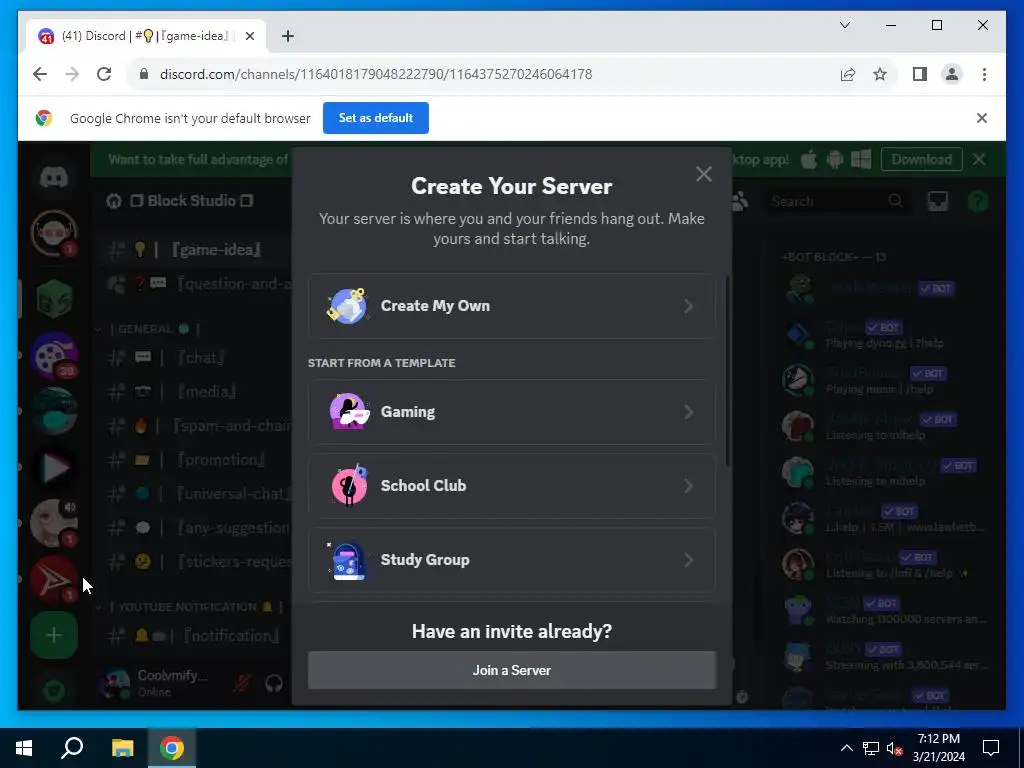
Task: Open Windows Start menu
Action: [24, 748]
